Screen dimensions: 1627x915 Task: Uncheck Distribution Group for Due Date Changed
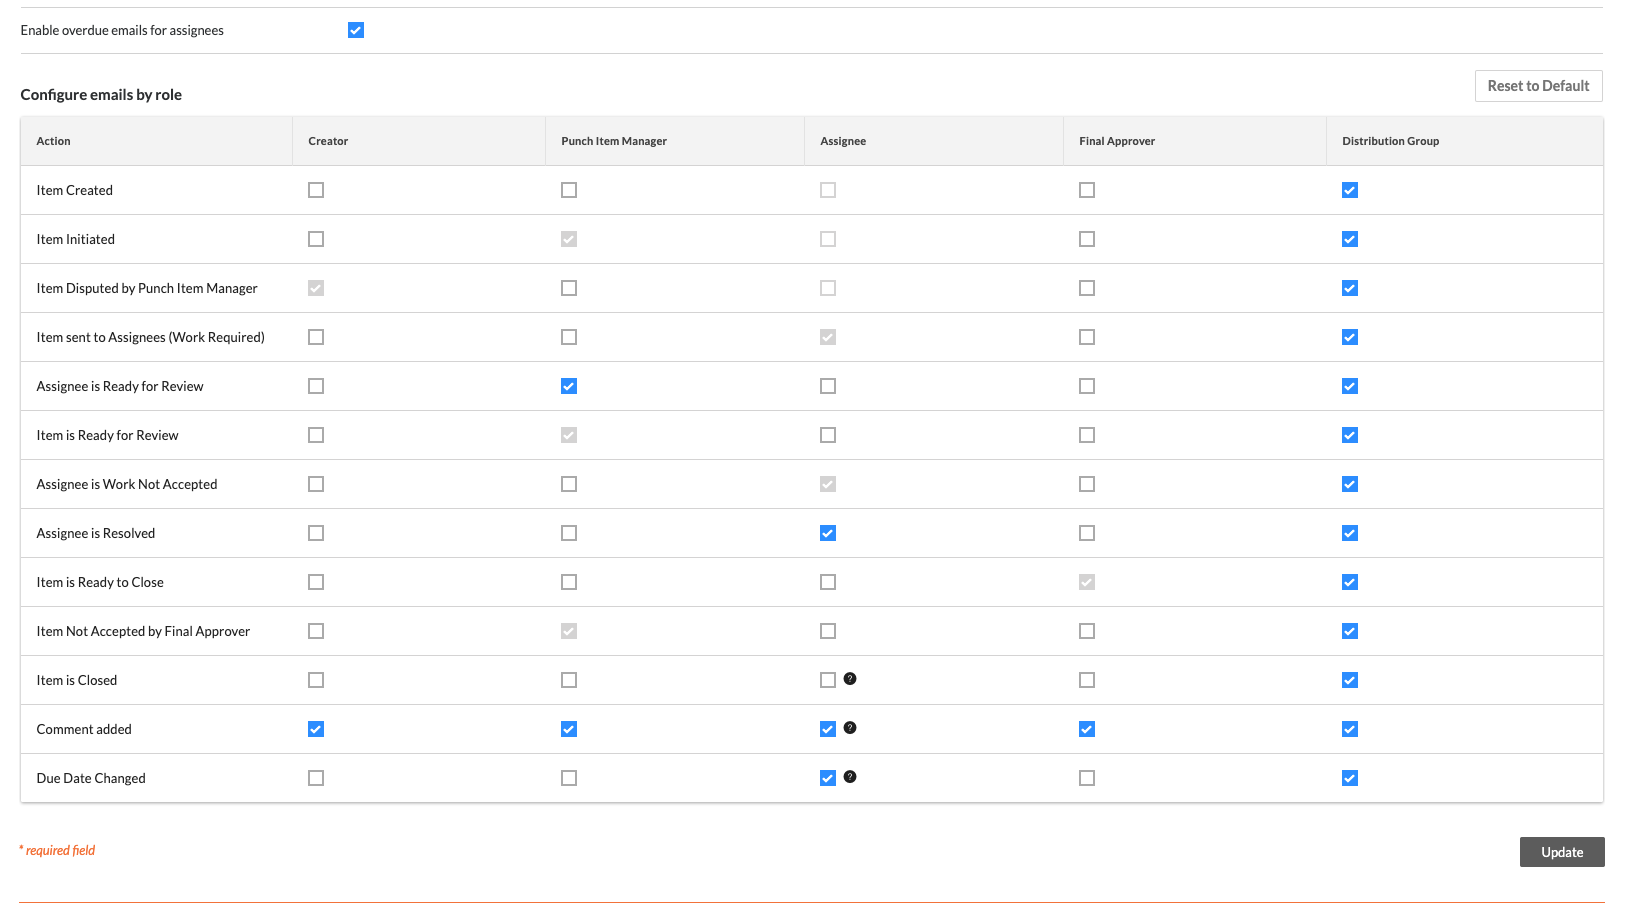tap(1350, 778)
